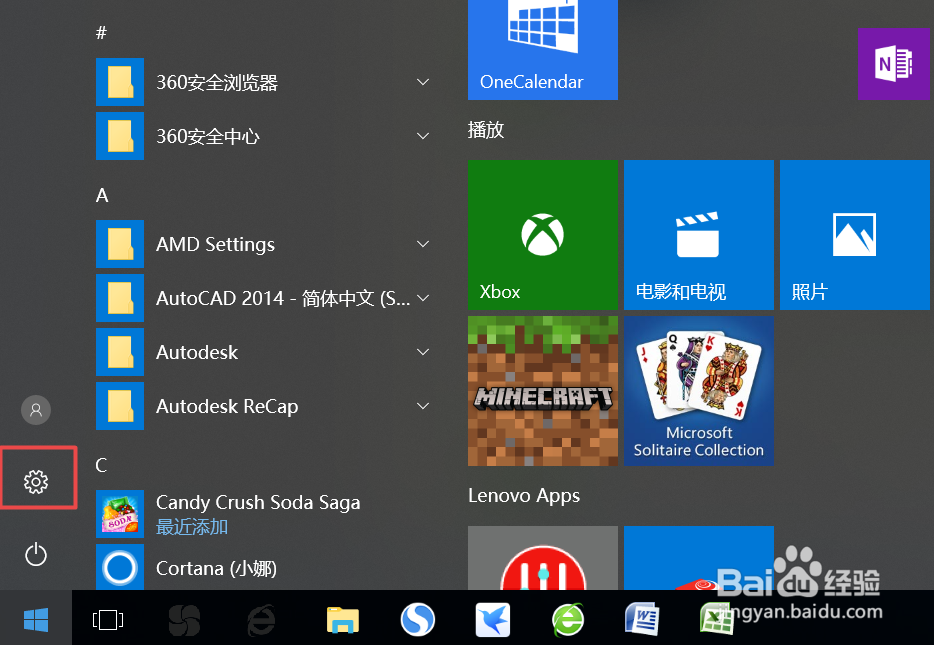Open the 电影和电视 tile
This screenshot has height=645, width=934.
tap(699, 235)
